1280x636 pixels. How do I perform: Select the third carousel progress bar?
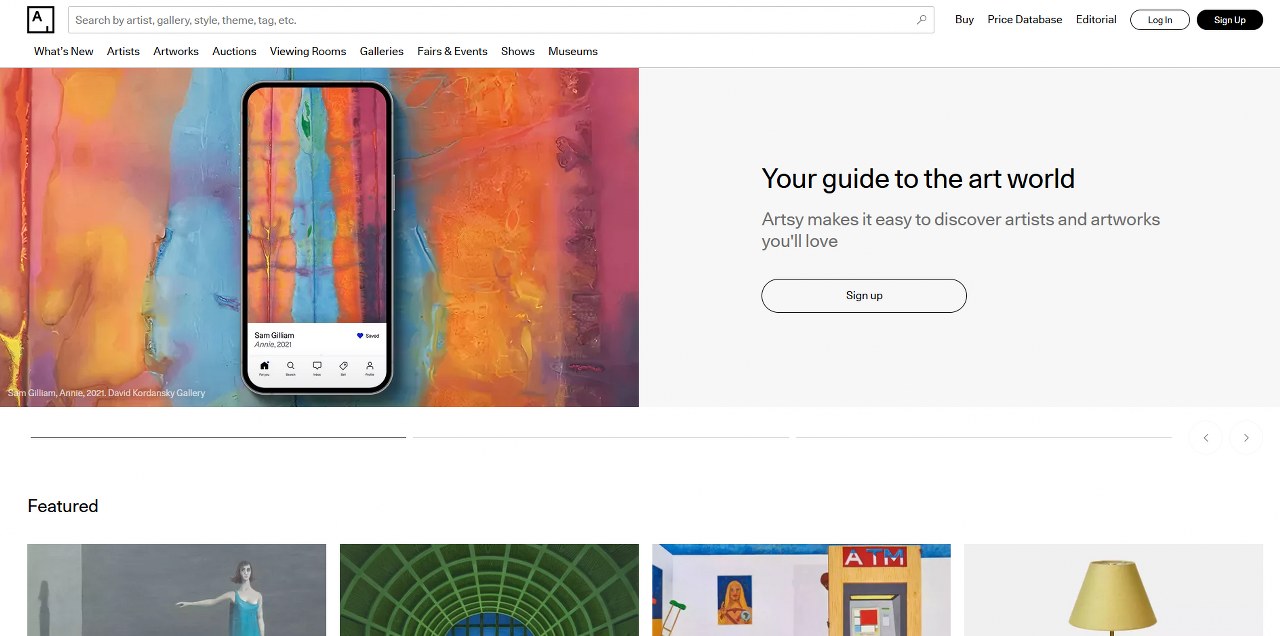click(x=984, y=437)
